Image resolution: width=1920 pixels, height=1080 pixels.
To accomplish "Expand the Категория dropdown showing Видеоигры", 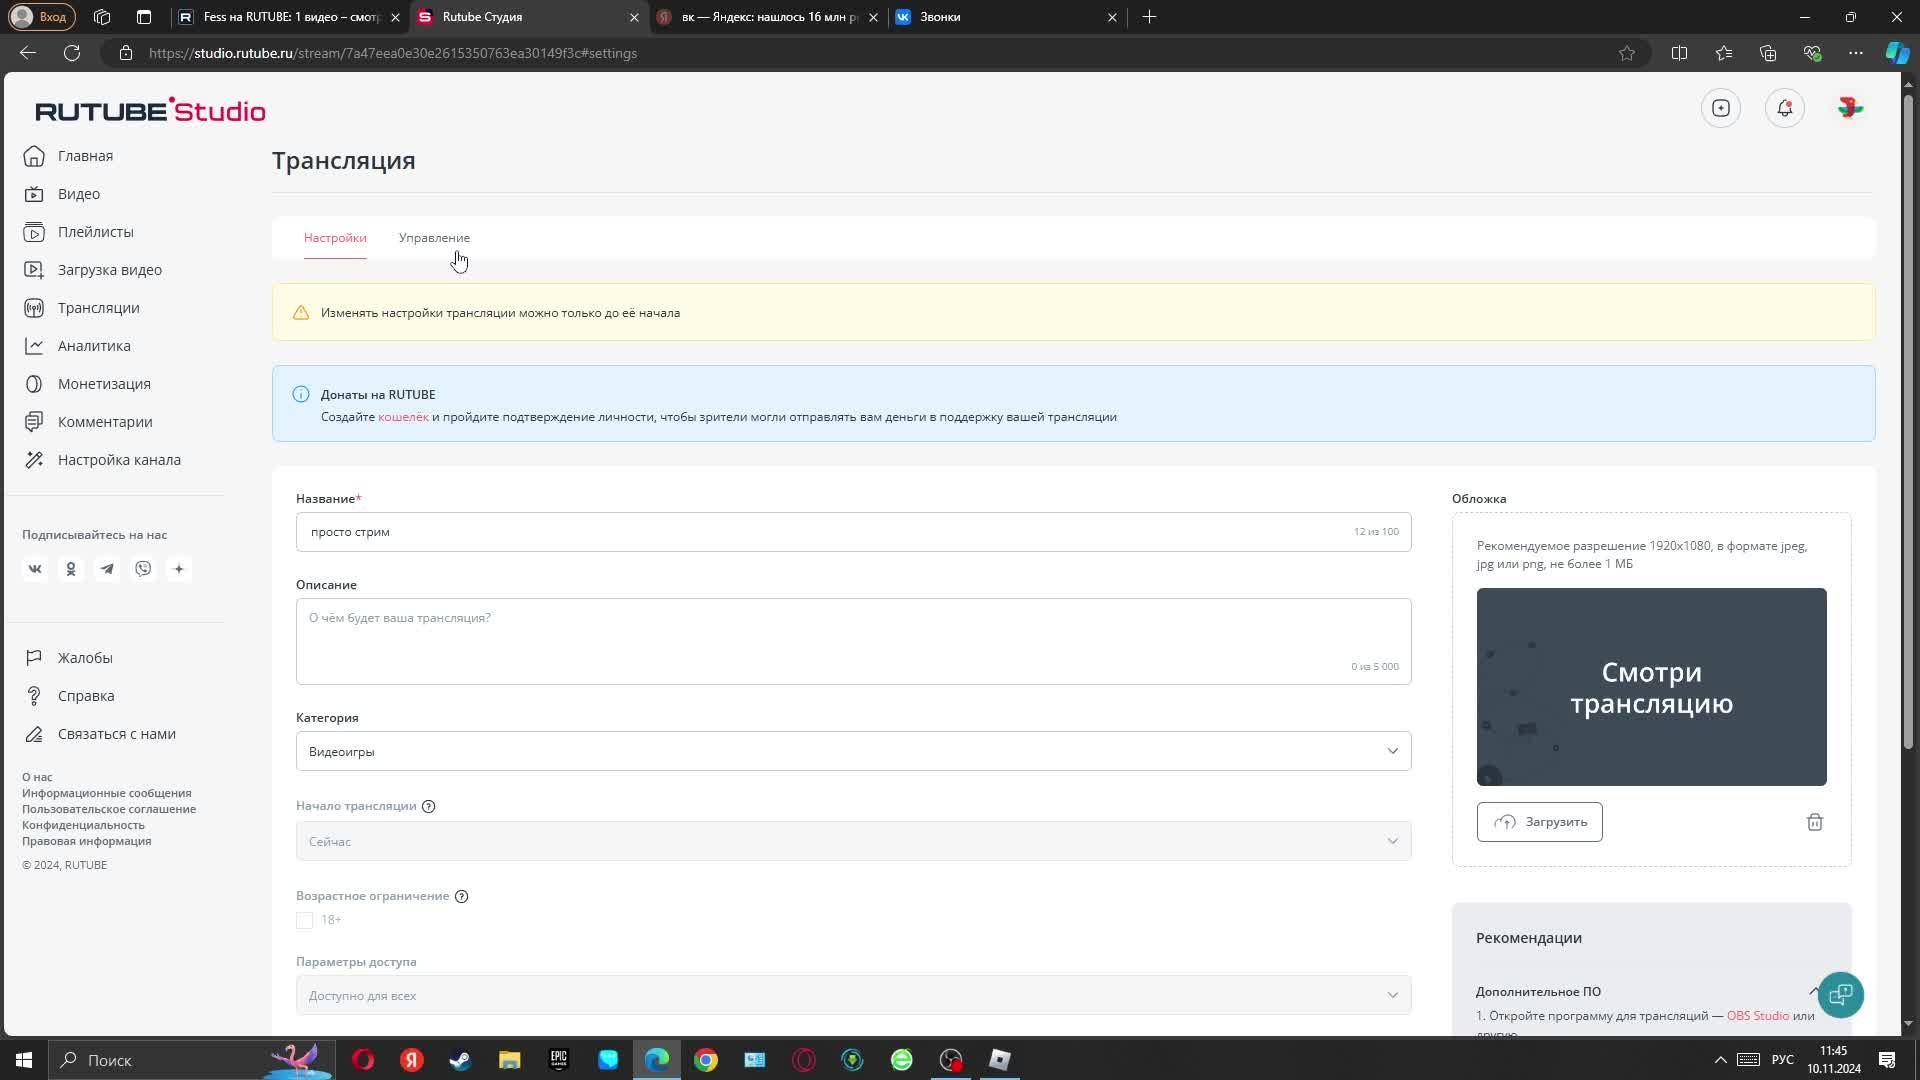I will pyautogui.click(x=853, y=751).
